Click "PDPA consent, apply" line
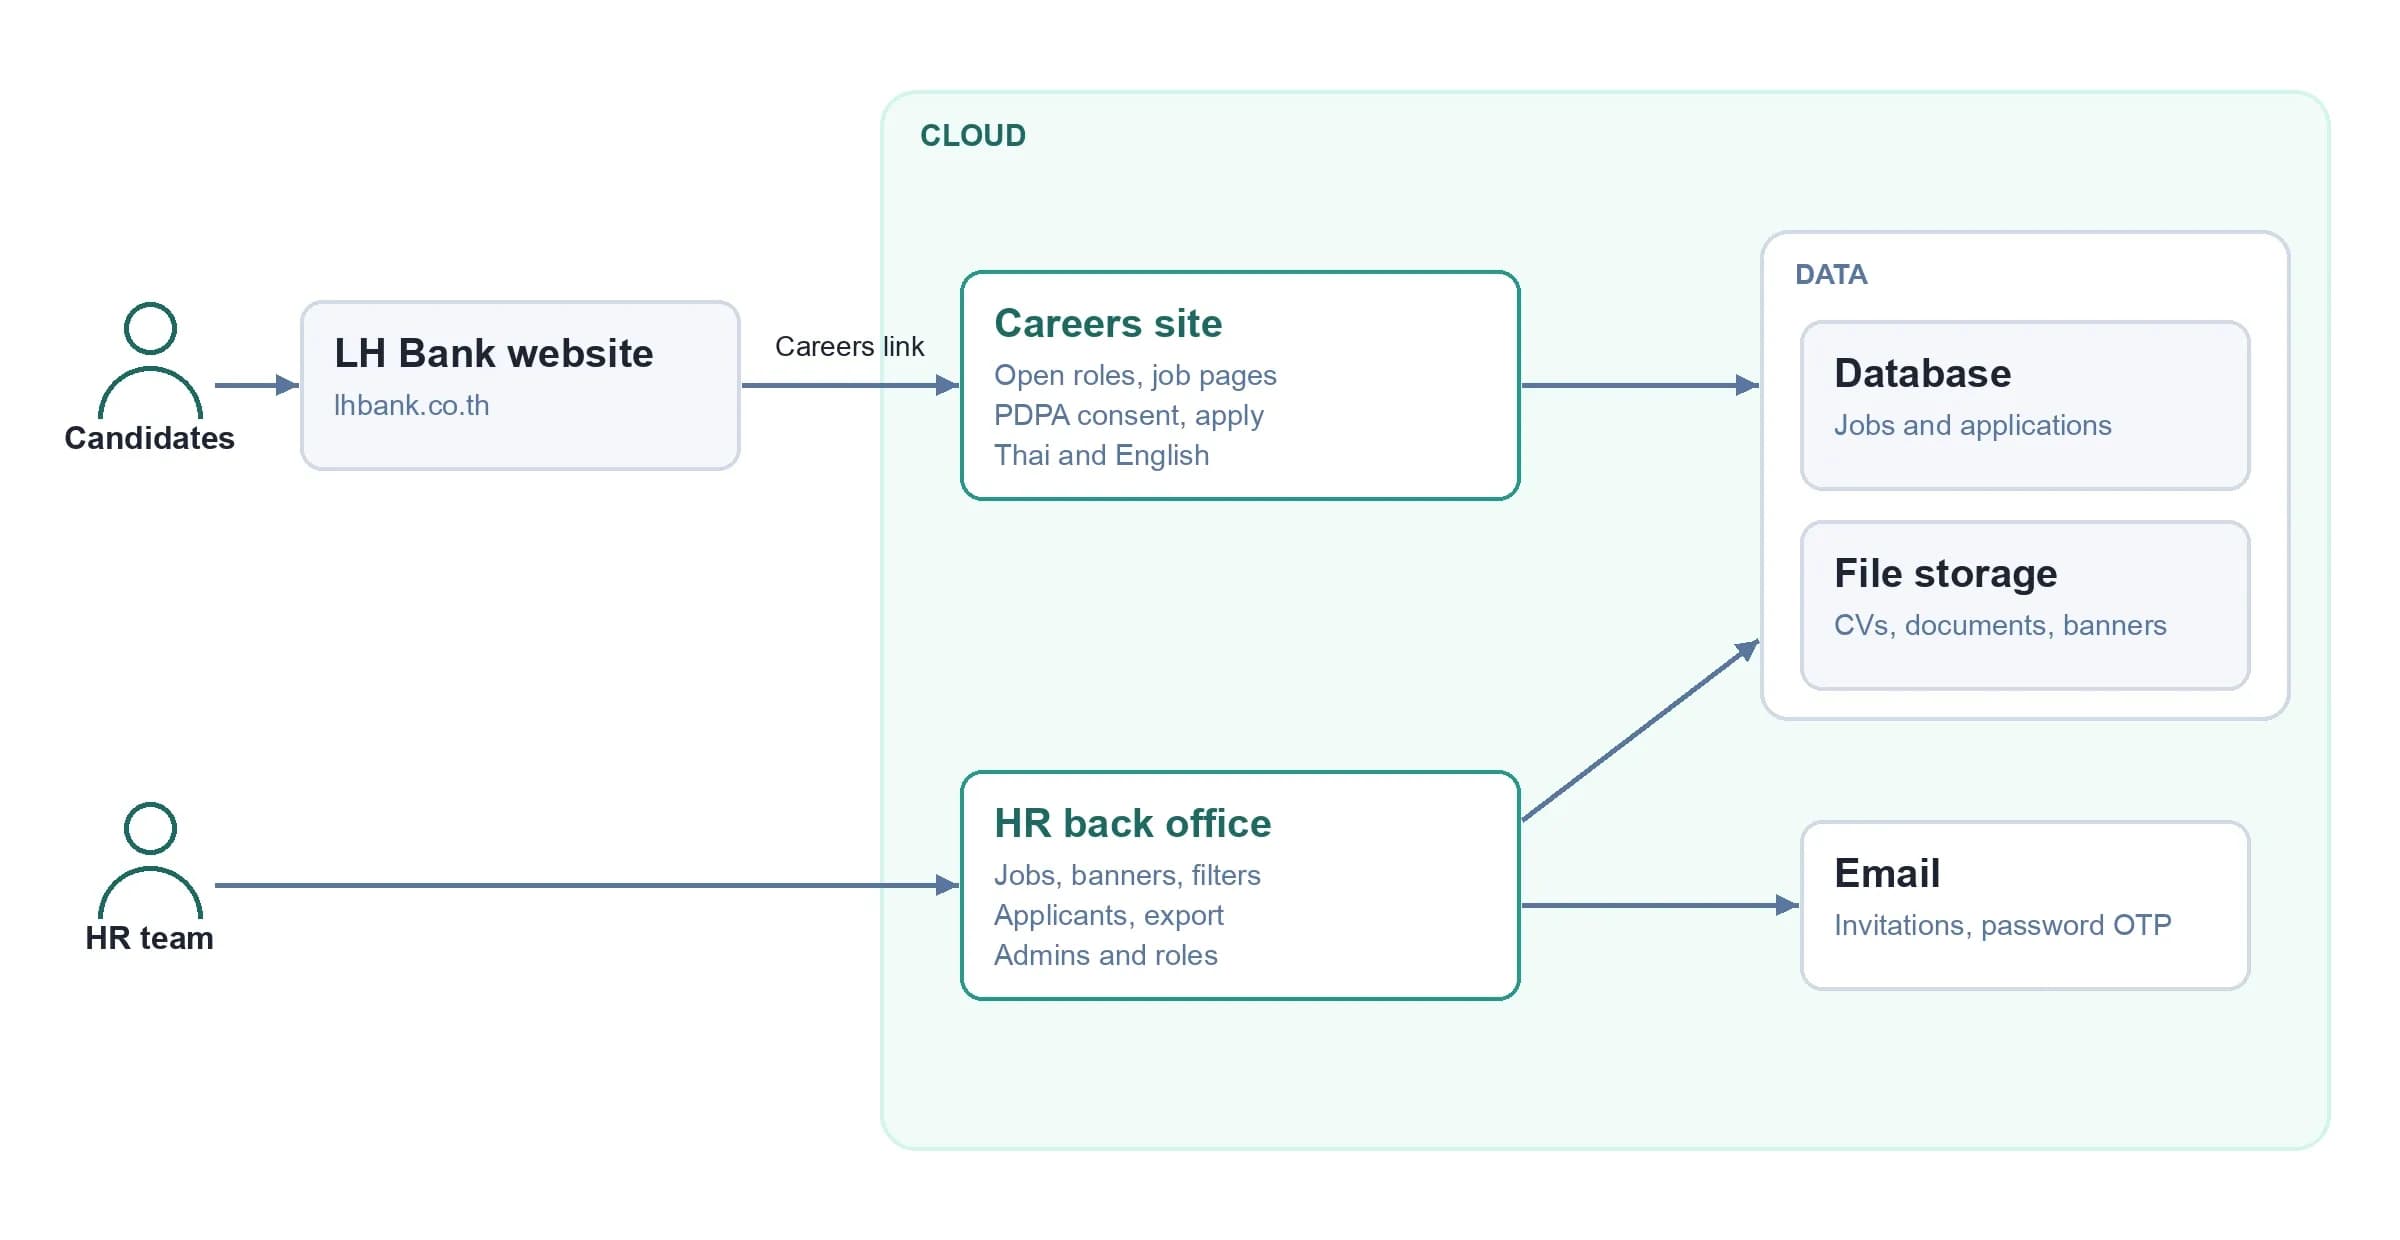 coord(1129,415)
